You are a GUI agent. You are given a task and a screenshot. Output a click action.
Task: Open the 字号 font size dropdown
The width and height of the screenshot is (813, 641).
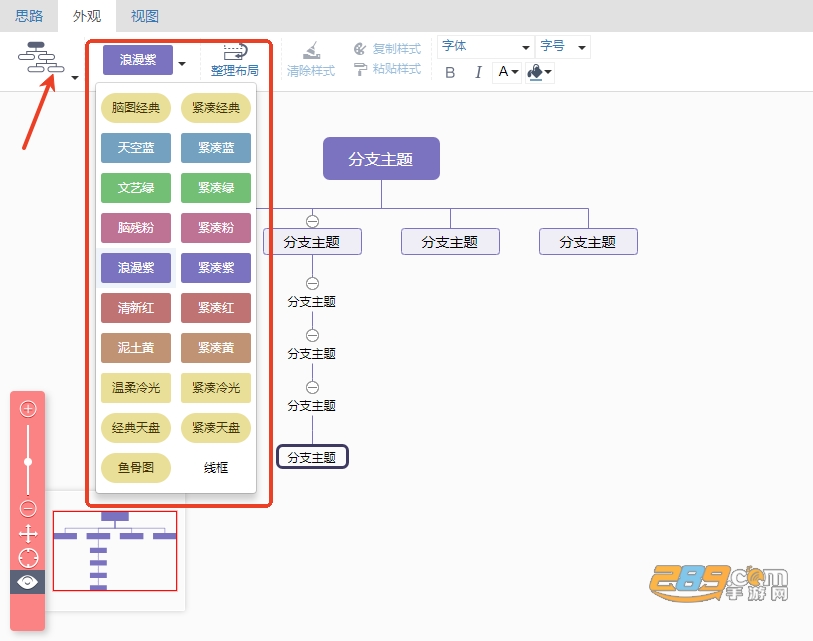point(563,47)
